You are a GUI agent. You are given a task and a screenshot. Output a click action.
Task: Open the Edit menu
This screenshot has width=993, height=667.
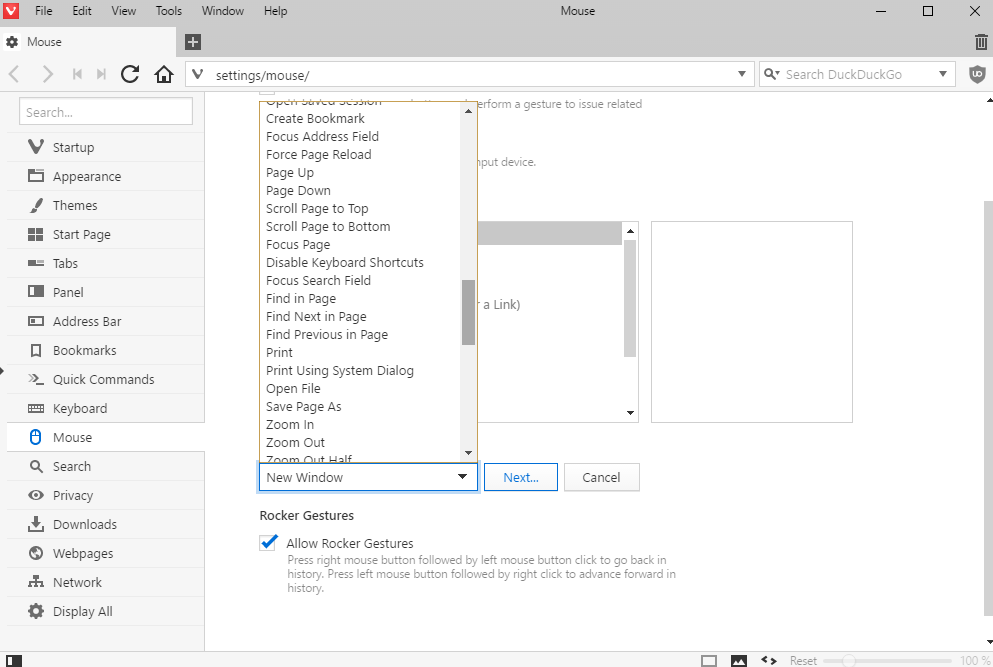[x=82, y=11]
